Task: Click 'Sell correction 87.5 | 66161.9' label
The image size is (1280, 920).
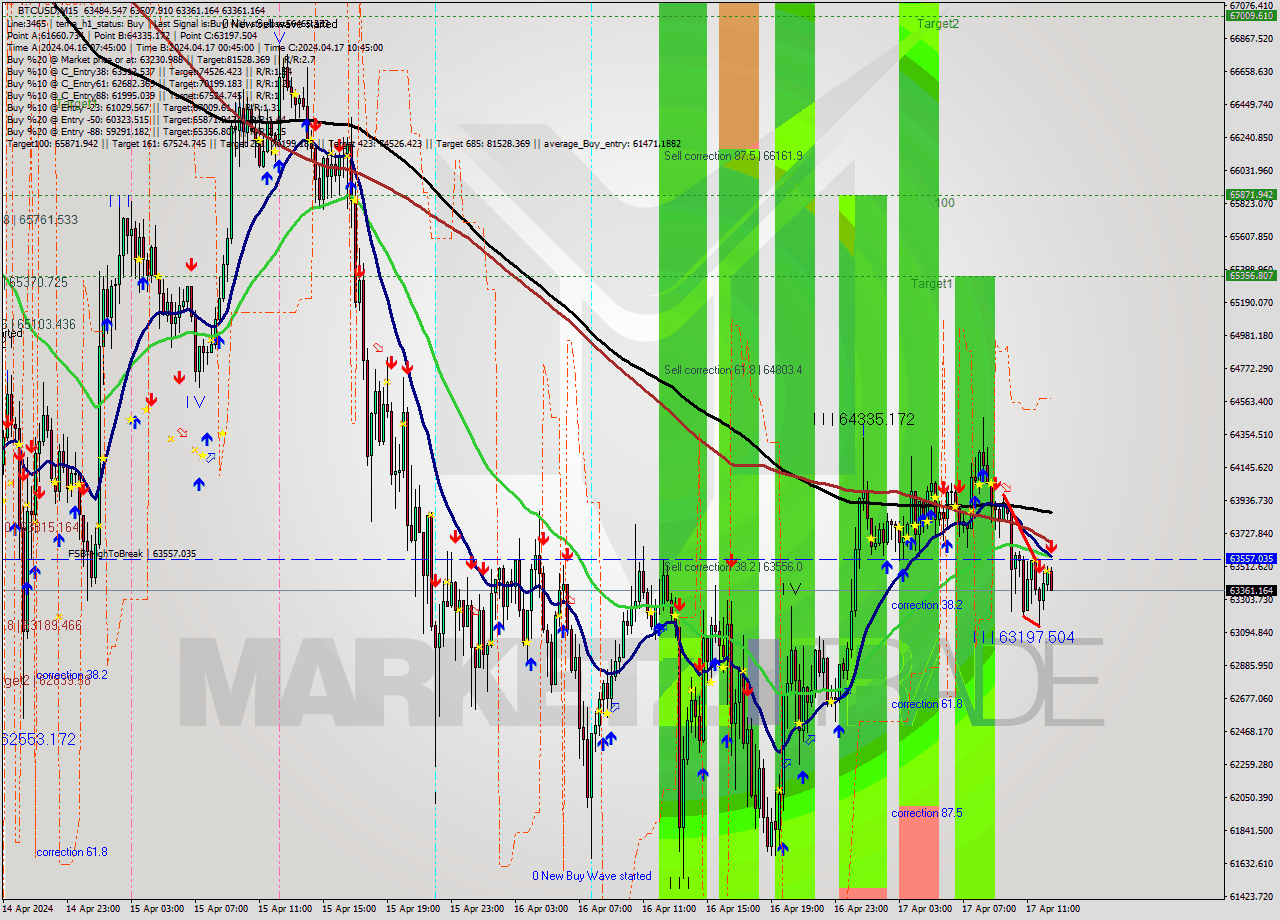Action: click(733, 156)
